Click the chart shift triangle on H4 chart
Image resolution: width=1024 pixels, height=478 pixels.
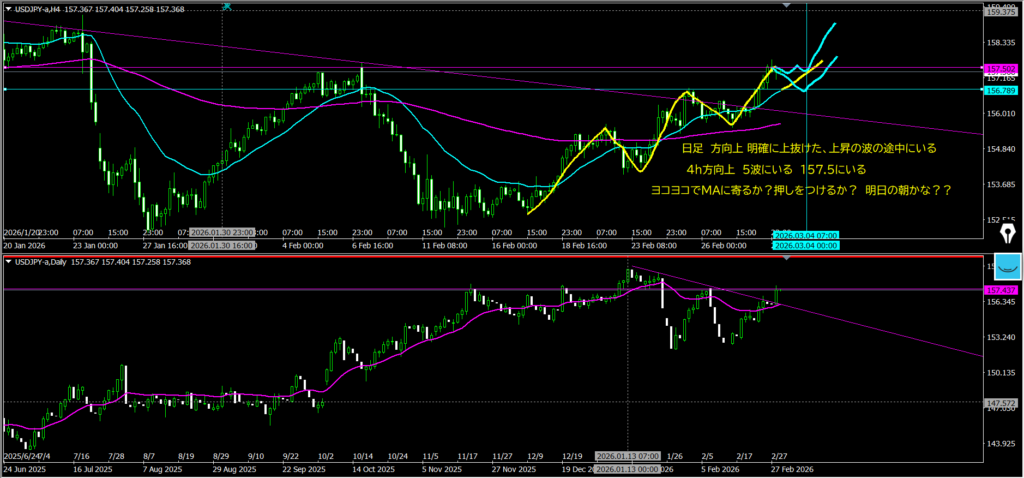pyautogui.click(x=786, y=6)
